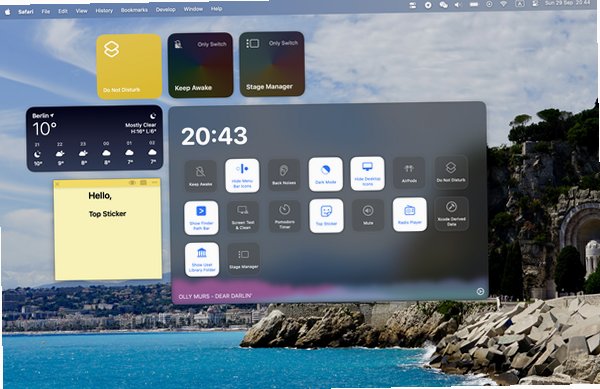
Task: Toggle the AirPods switch tile
Action: (x=409, y=173)
